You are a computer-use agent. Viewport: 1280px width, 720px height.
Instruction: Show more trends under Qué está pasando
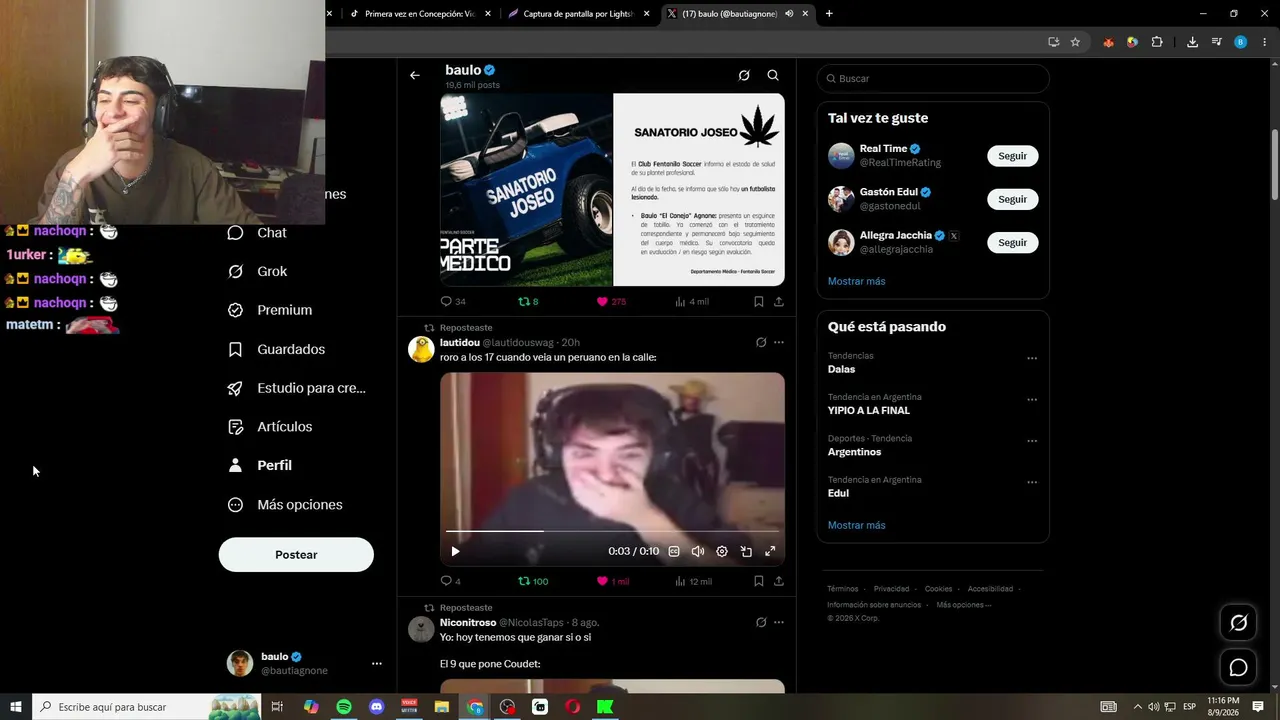pos(856,525)
